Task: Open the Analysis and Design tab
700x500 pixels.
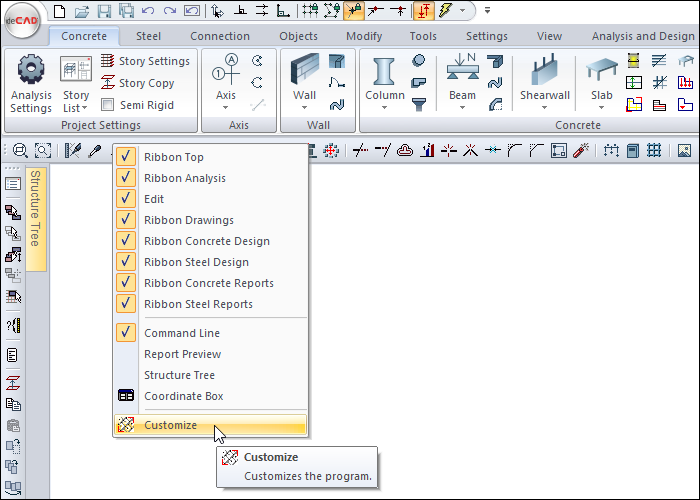Action: click(642, 36)
